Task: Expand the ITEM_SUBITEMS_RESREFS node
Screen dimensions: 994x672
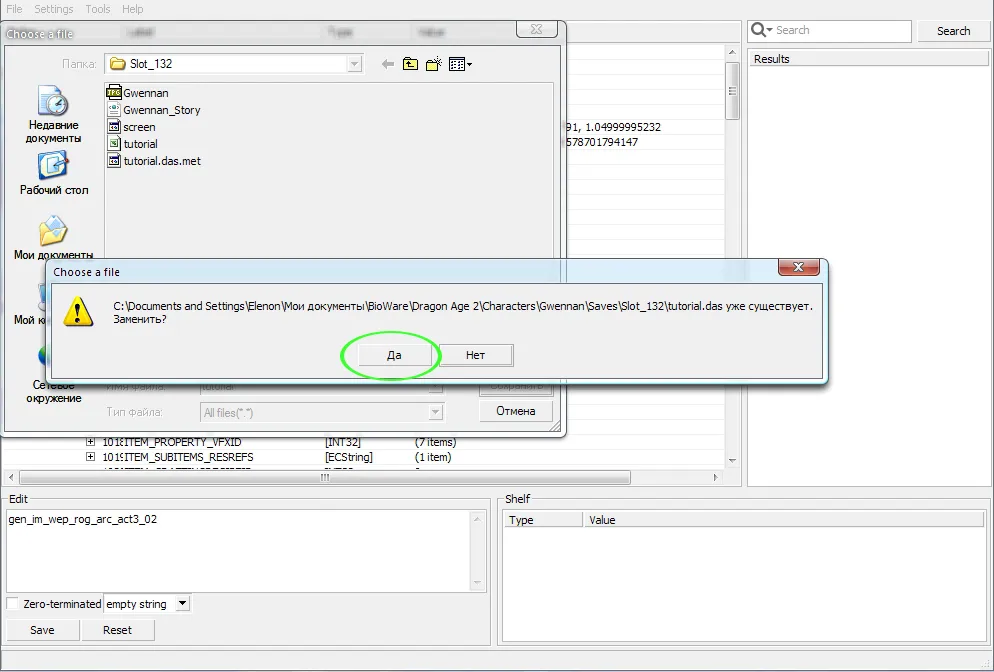Action: (91, 456)
